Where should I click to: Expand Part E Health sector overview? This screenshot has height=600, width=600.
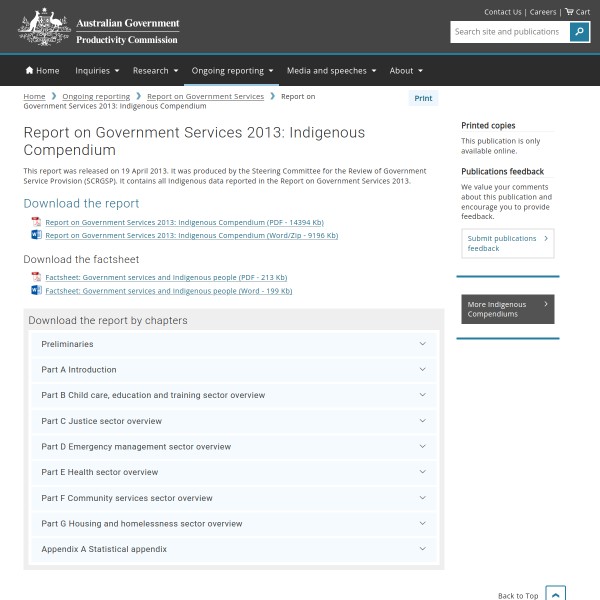click(x=235, y=472)
